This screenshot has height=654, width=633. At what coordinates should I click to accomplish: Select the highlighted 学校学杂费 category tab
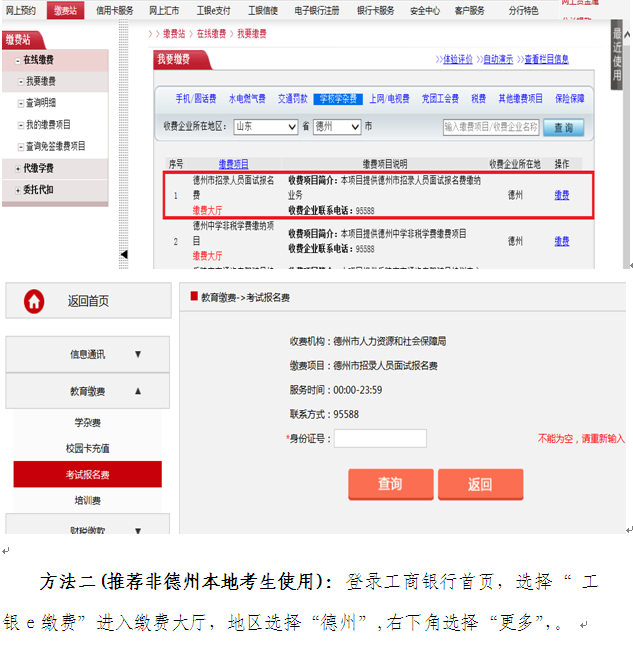338,99
